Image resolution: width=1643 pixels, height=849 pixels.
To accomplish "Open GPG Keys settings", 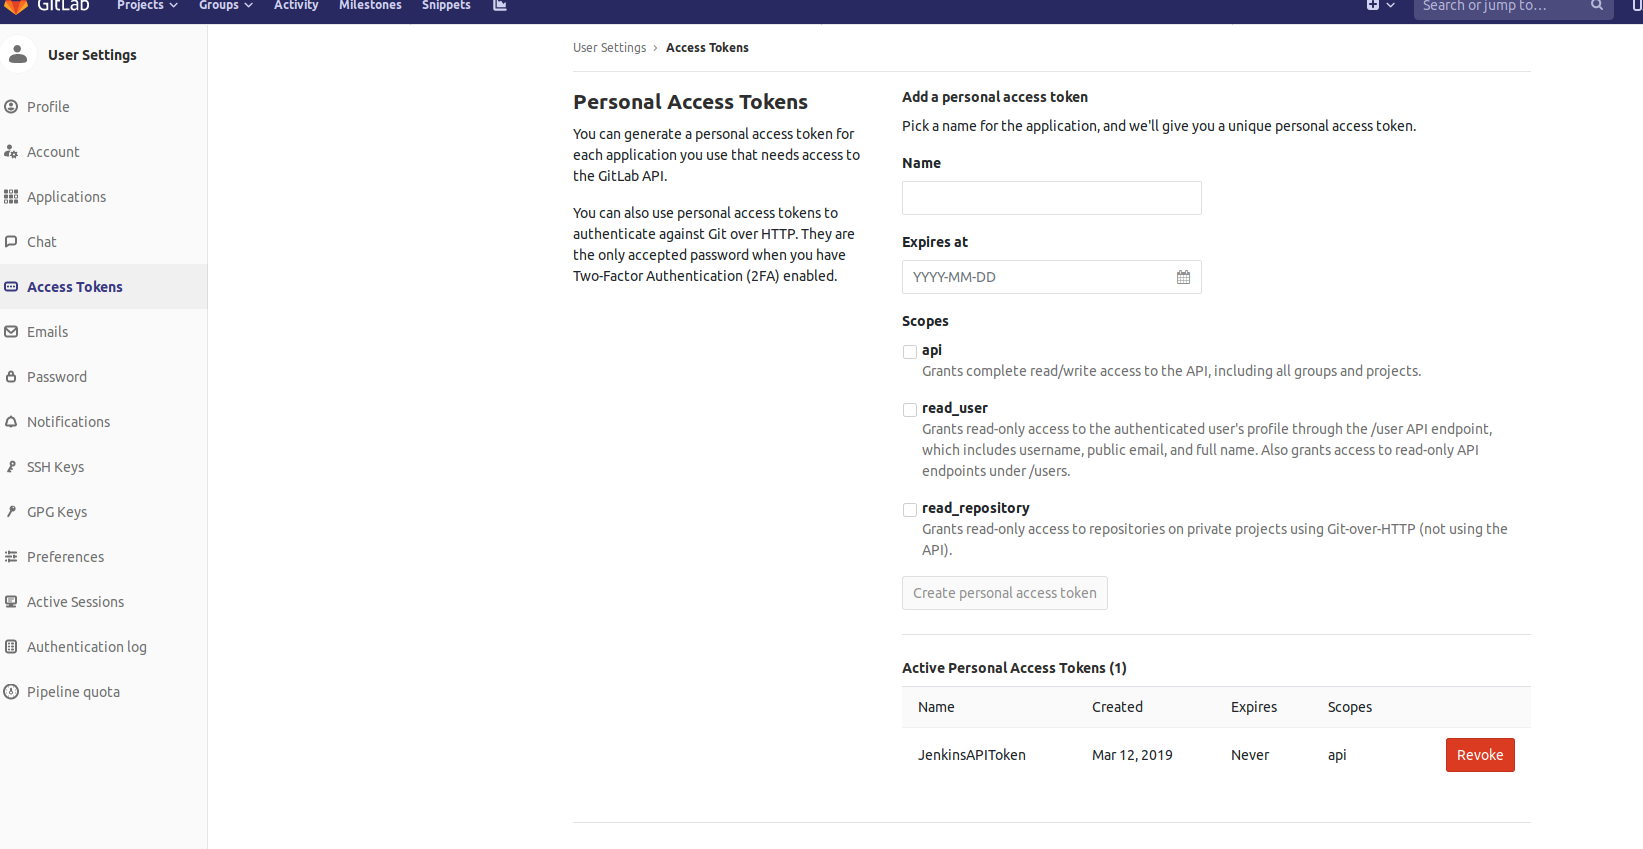I will pyautogui.click(x=57, y=512).
